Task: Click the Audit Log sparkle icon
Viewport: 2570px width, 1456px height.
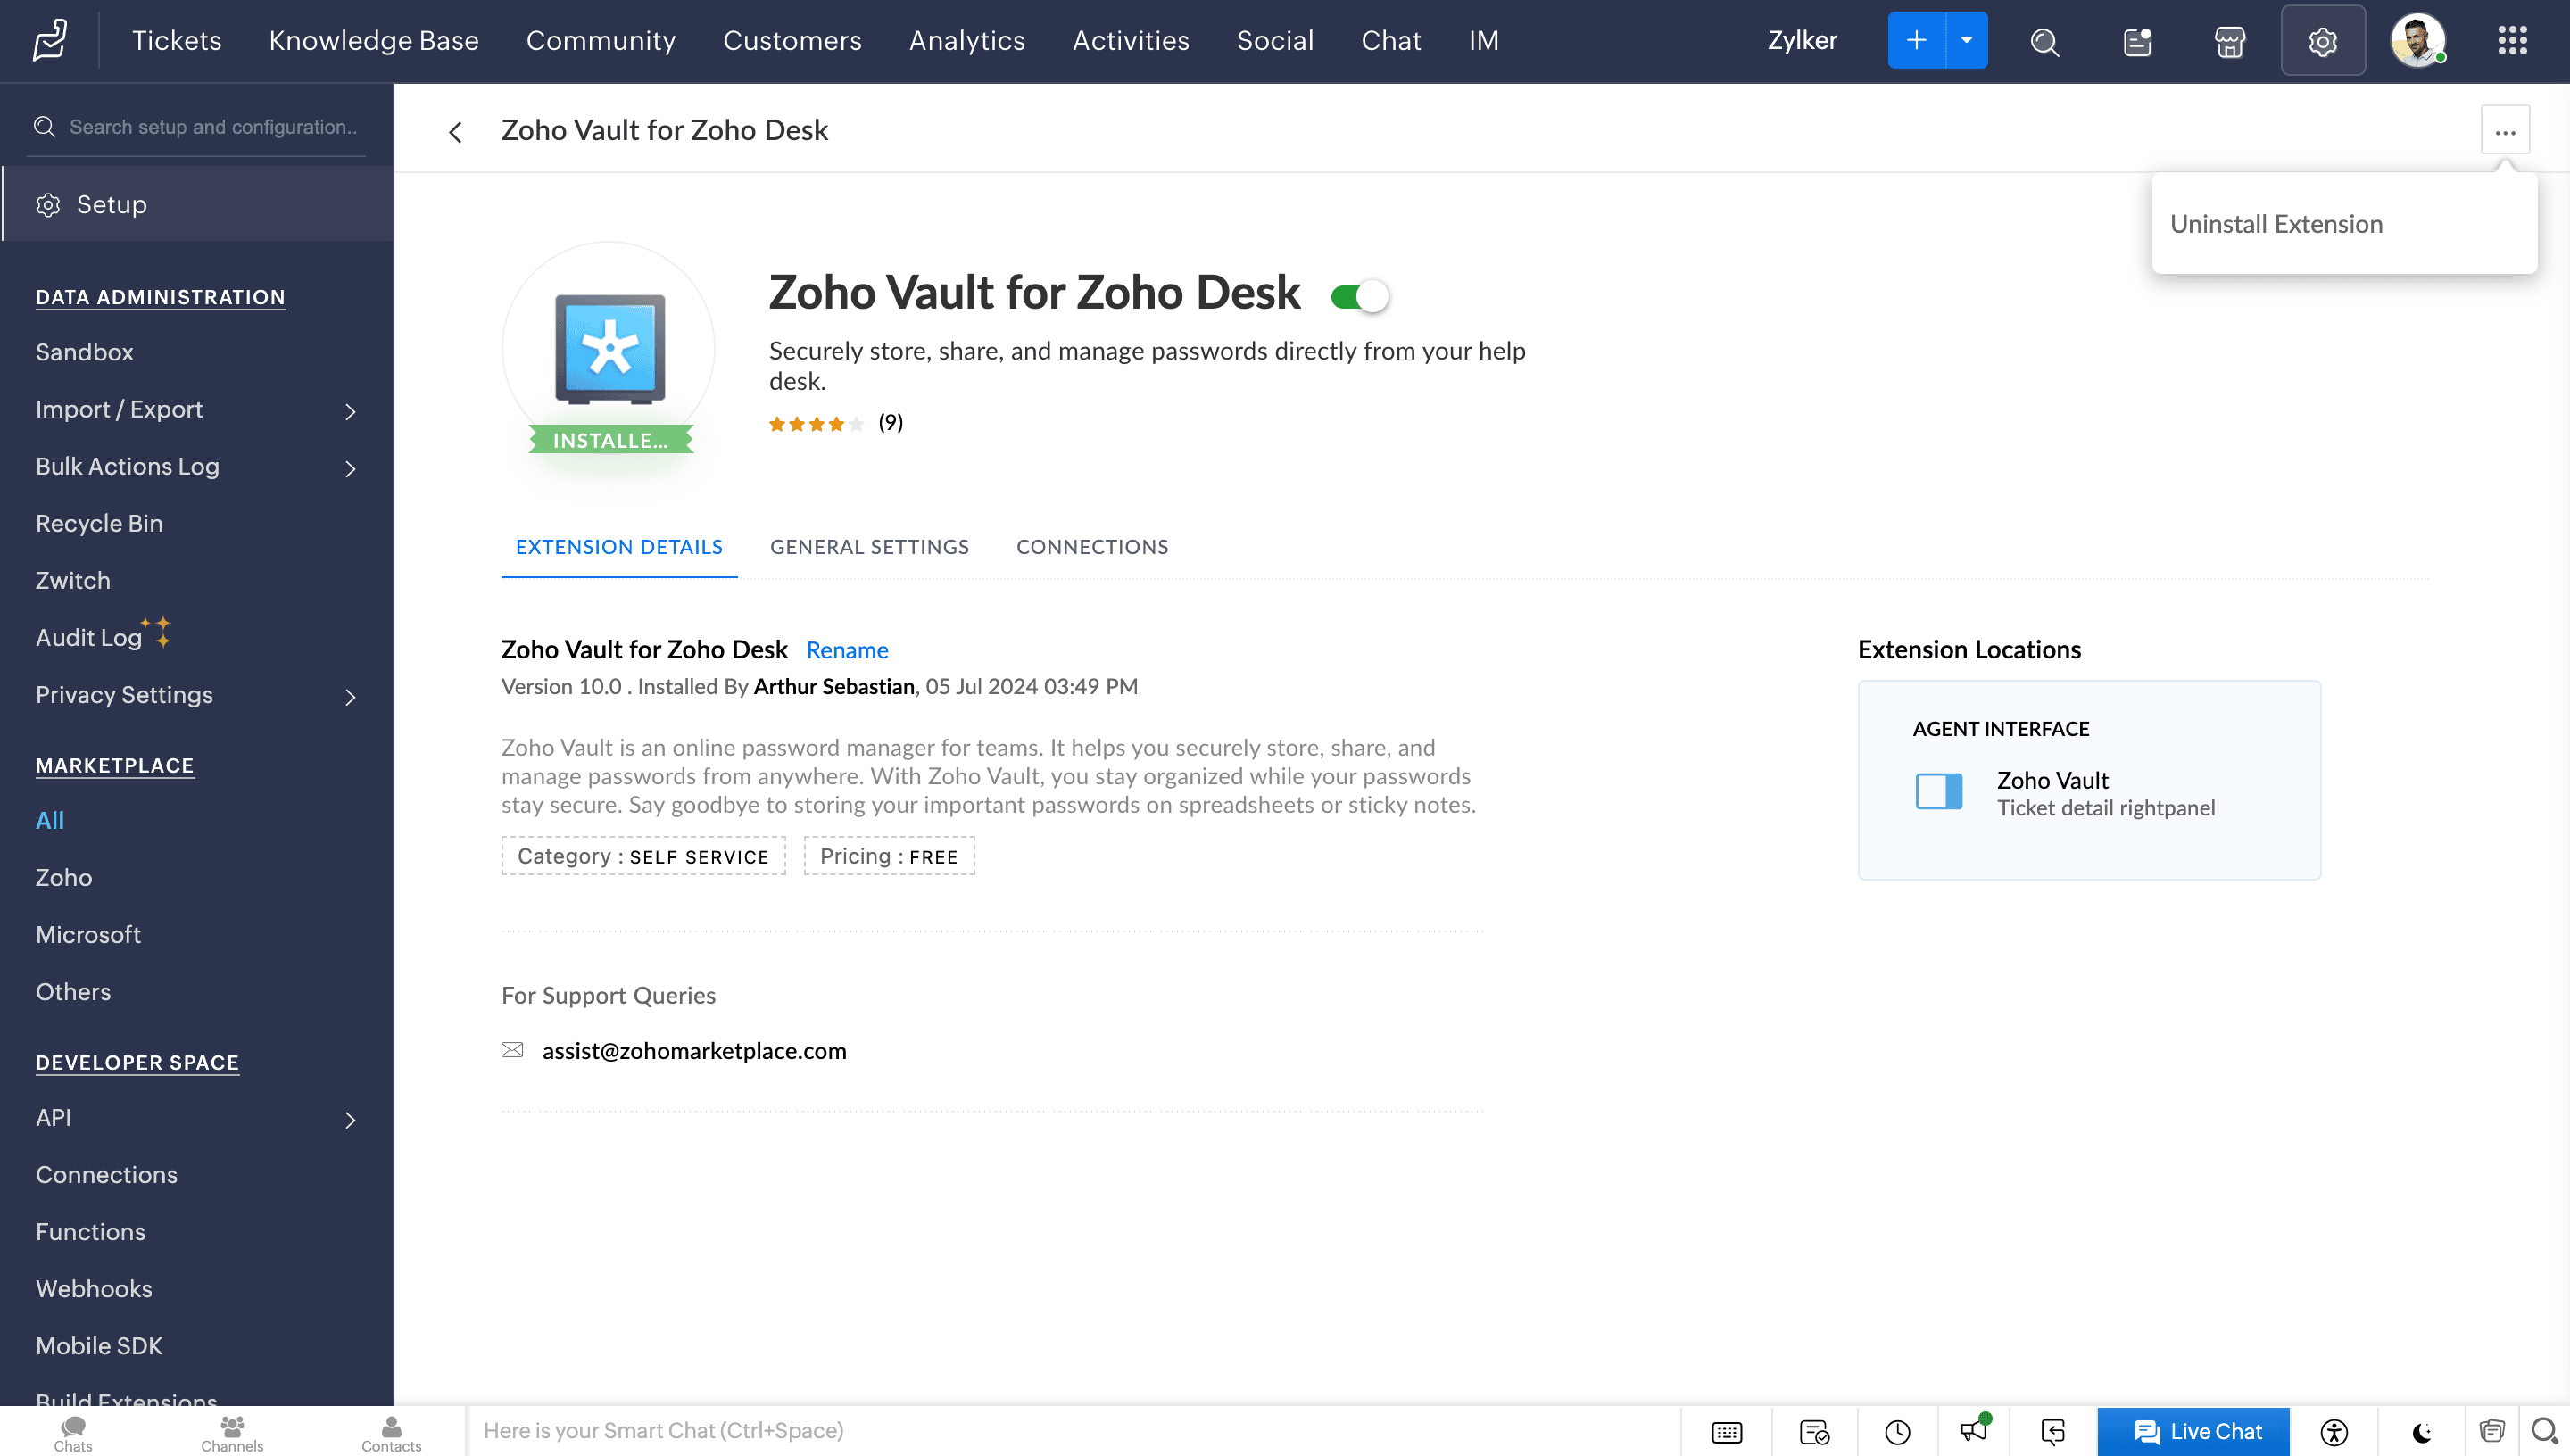Action: click(x=157, y=632)
